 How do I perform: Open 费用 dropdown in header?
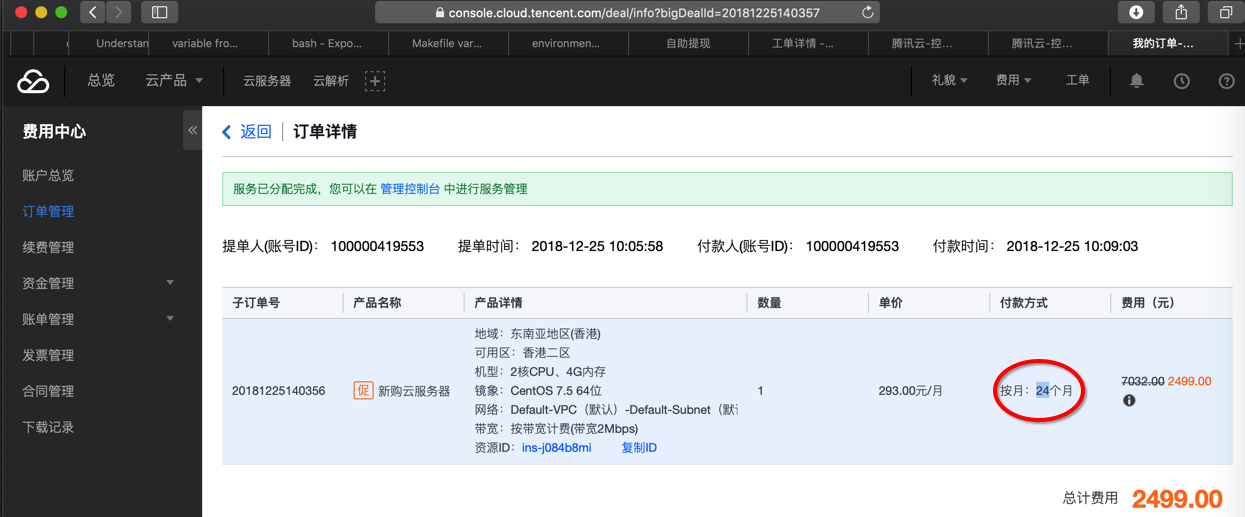point(1013,80)
